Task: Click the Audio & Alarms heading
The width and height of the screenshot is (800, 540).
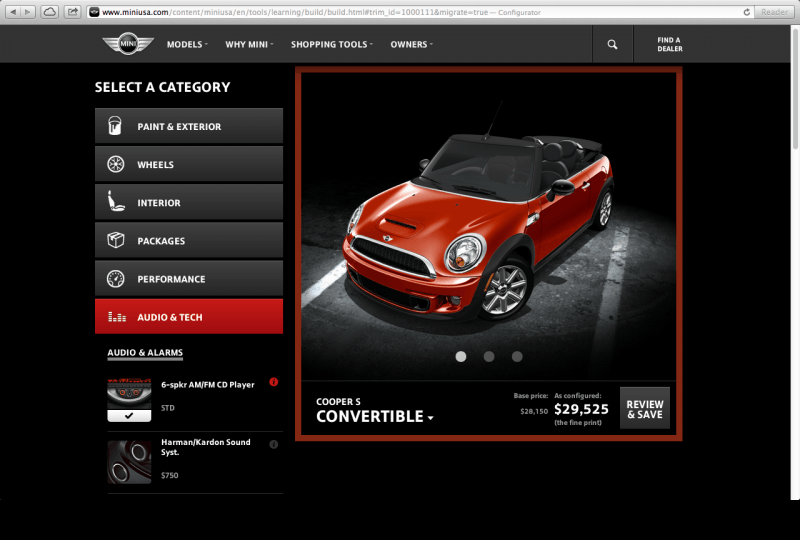Action: [145, 353]
